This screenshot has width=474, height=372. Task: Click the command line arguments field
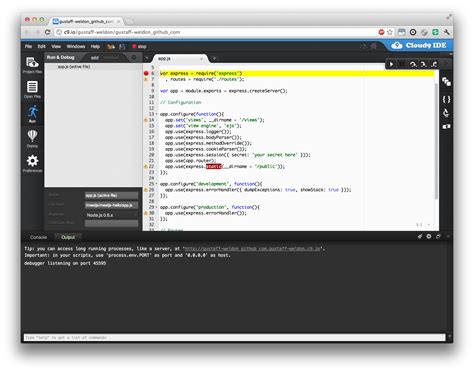point(111,223)
